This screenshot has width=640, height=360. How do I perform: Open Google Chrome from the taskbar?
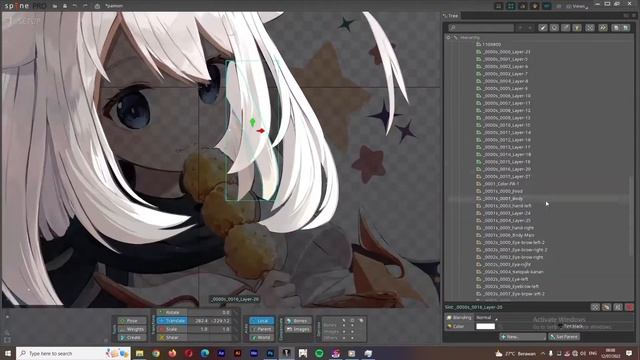(156, 353)
